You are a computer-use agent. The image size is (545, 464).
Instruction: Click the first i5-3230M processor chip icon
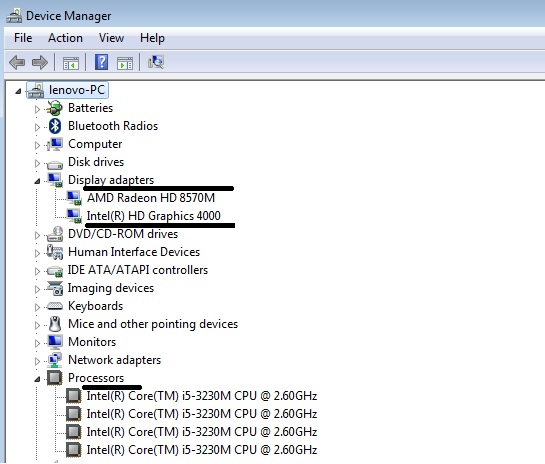pos(74,396)
